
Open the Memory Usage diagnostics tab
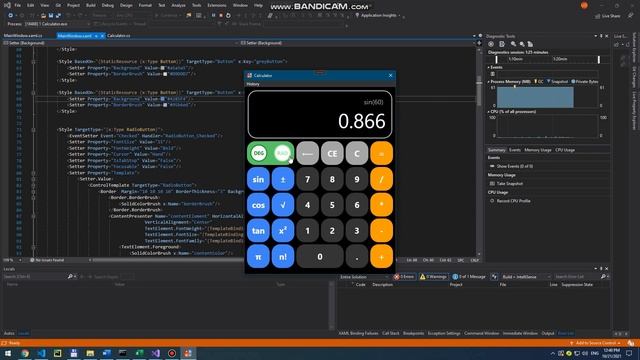tap(538, 150)
